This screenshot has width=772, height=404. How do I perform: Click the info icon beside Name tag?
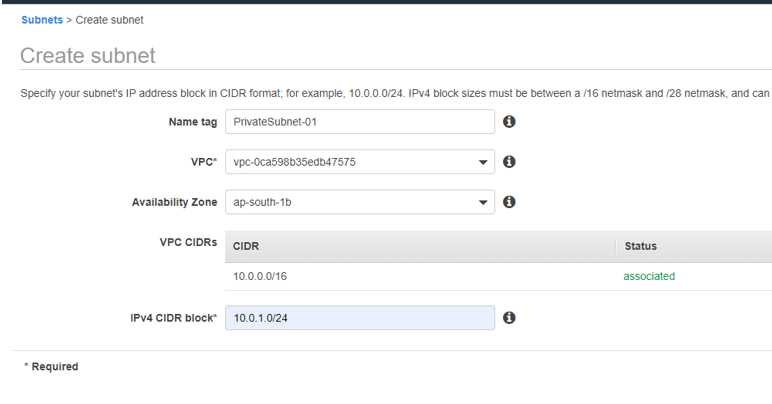pyautogui.click(x=508, y=121)
